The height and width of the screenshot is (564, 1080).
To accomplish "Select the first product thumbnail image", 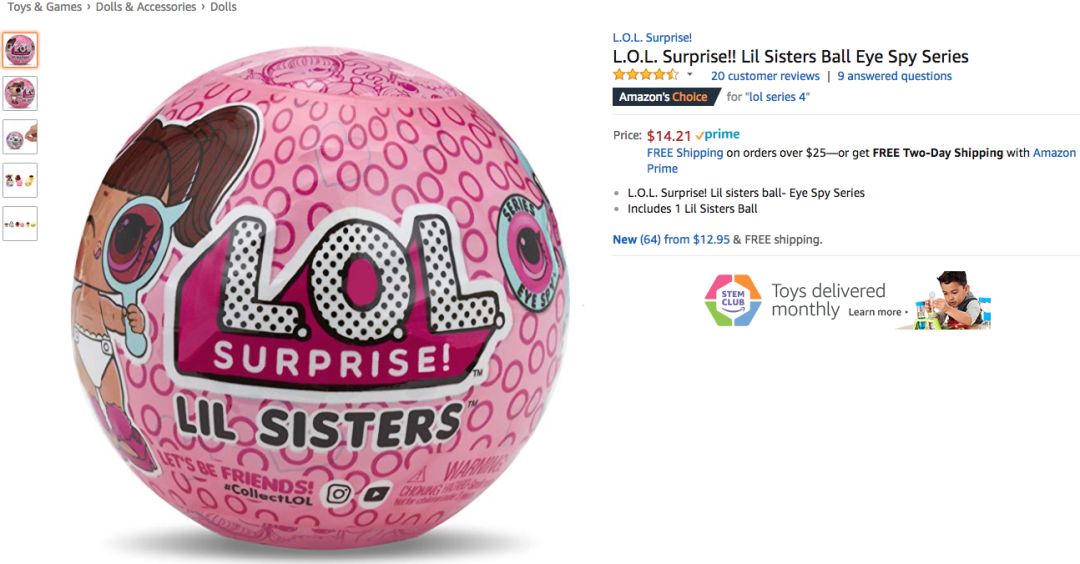I will click(x=20, y=50).
